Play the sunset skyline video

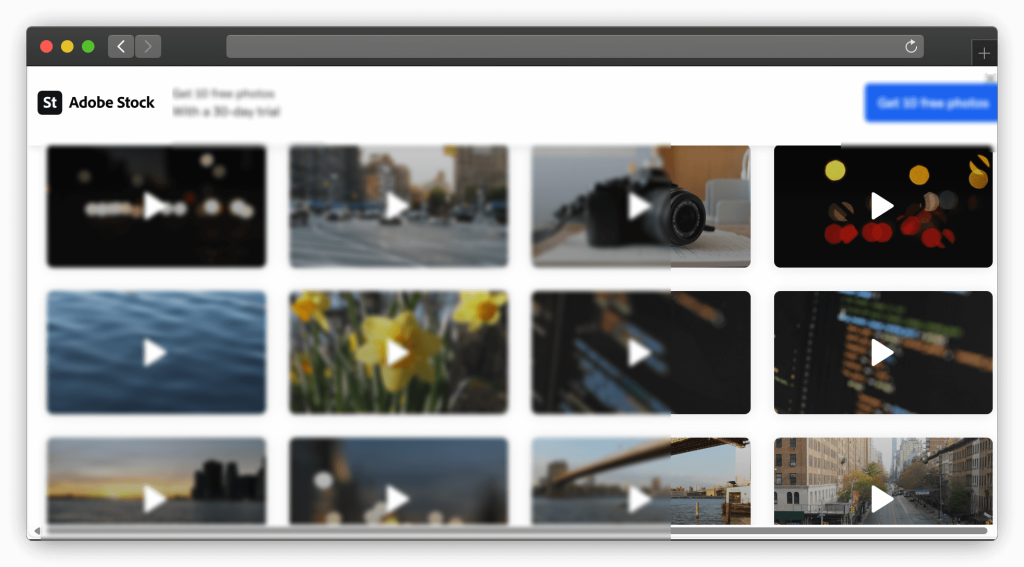(x=155, y=498)
